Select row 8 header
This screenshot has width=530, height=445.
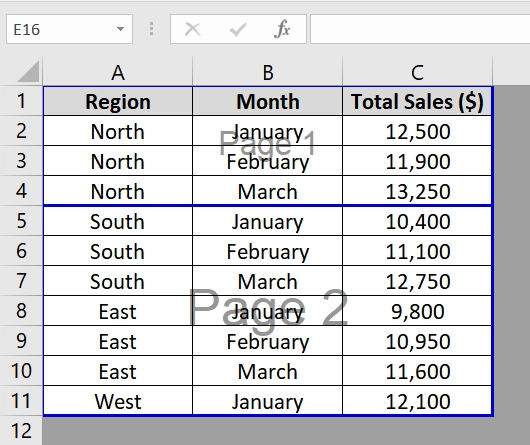(21, 311)
